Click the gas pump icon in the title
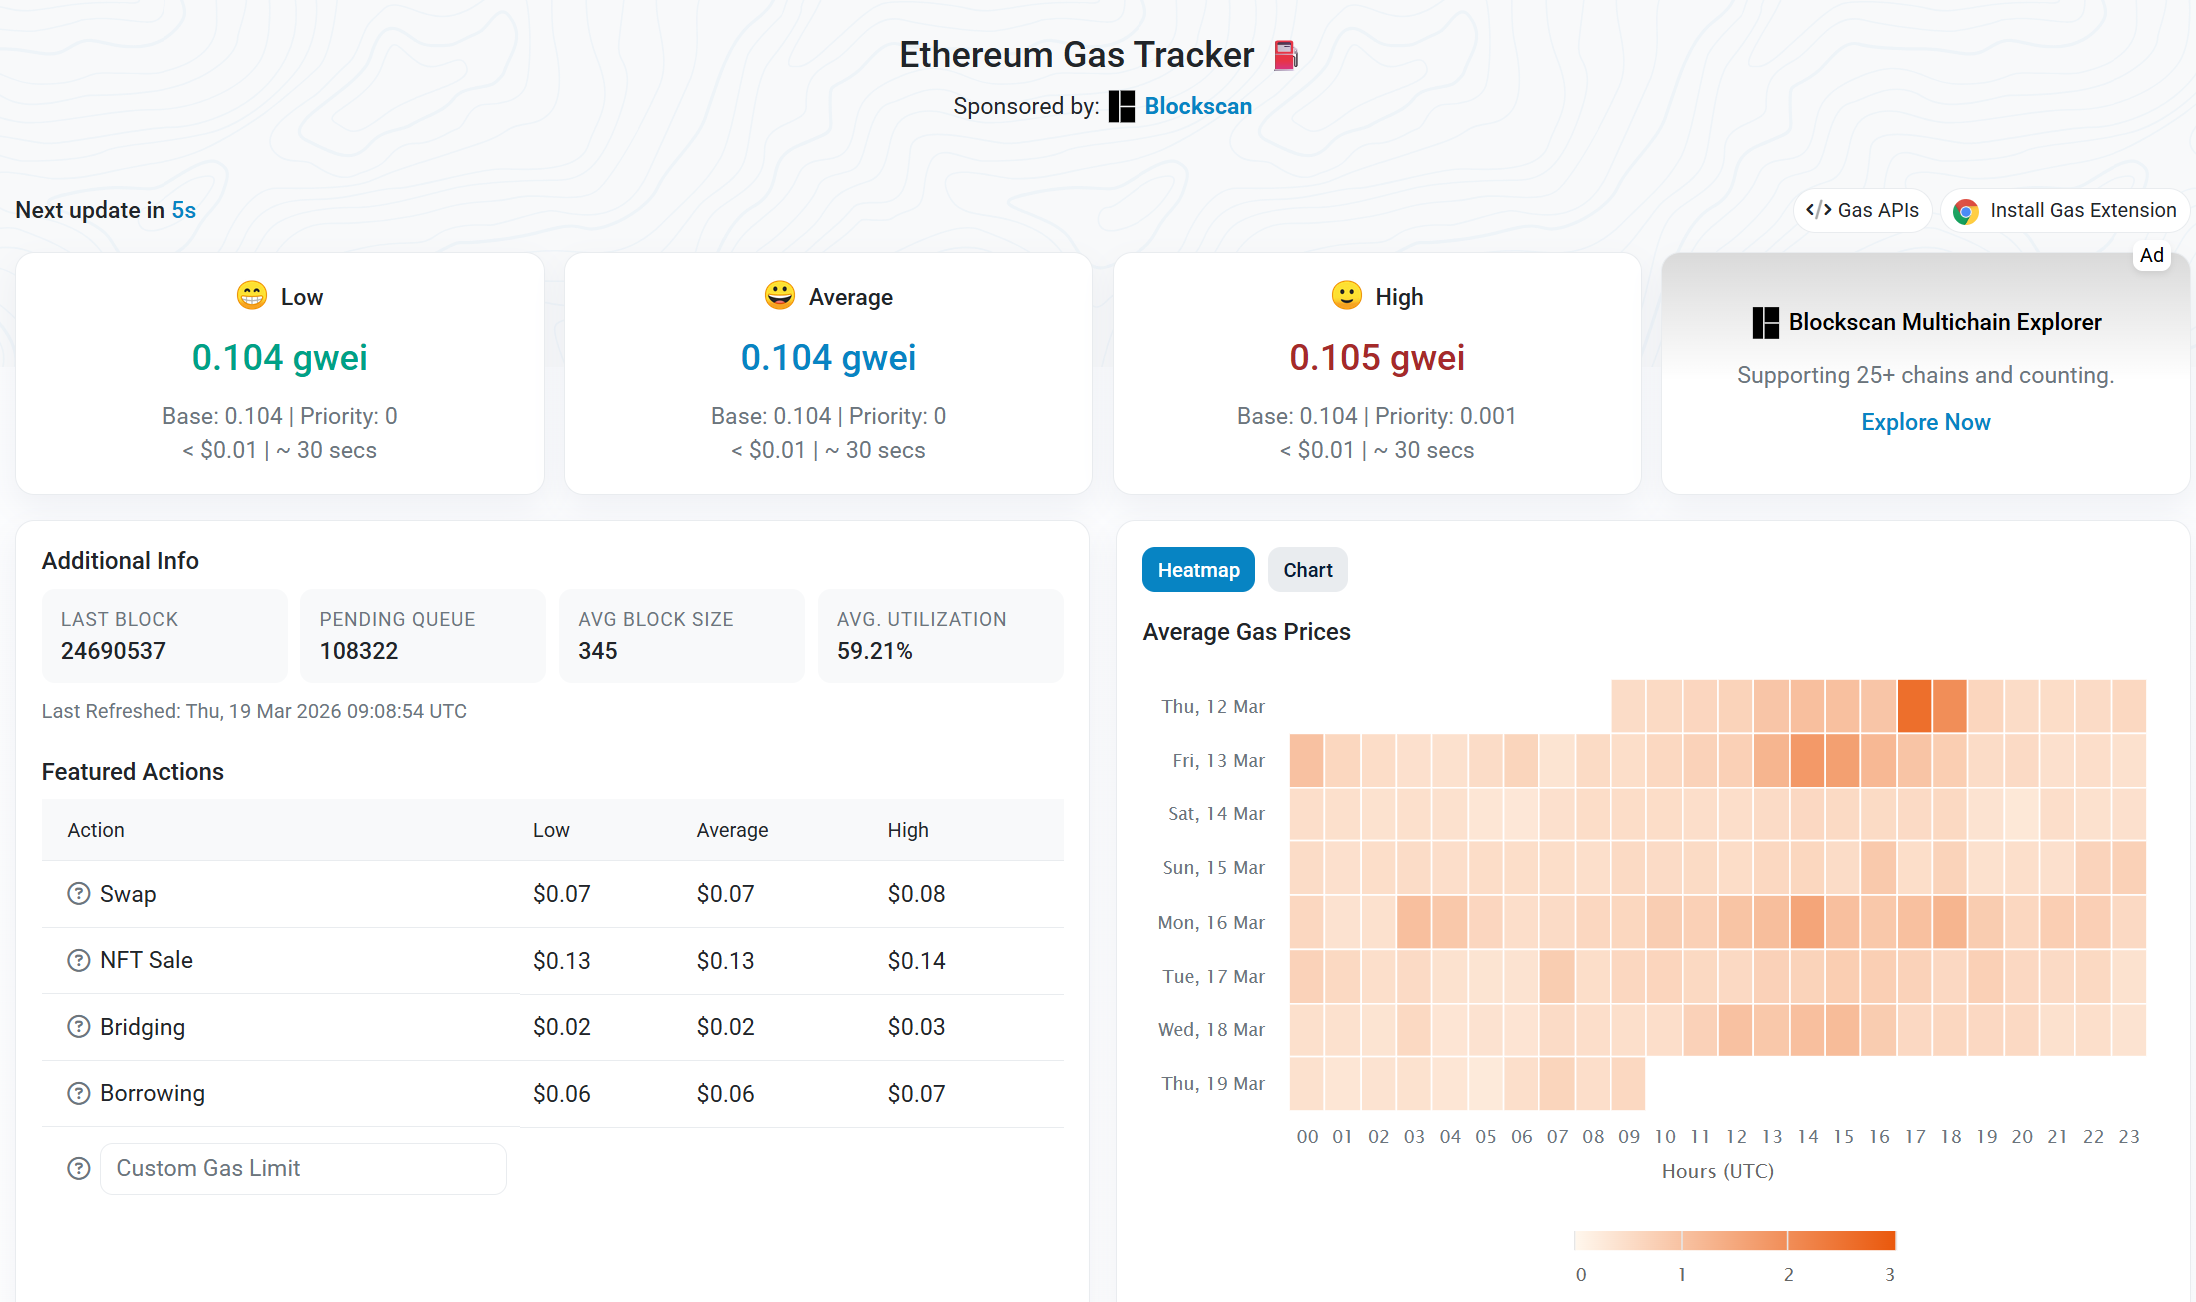The width and height of the screenshot is (2196, 1302). [1285, 55]
